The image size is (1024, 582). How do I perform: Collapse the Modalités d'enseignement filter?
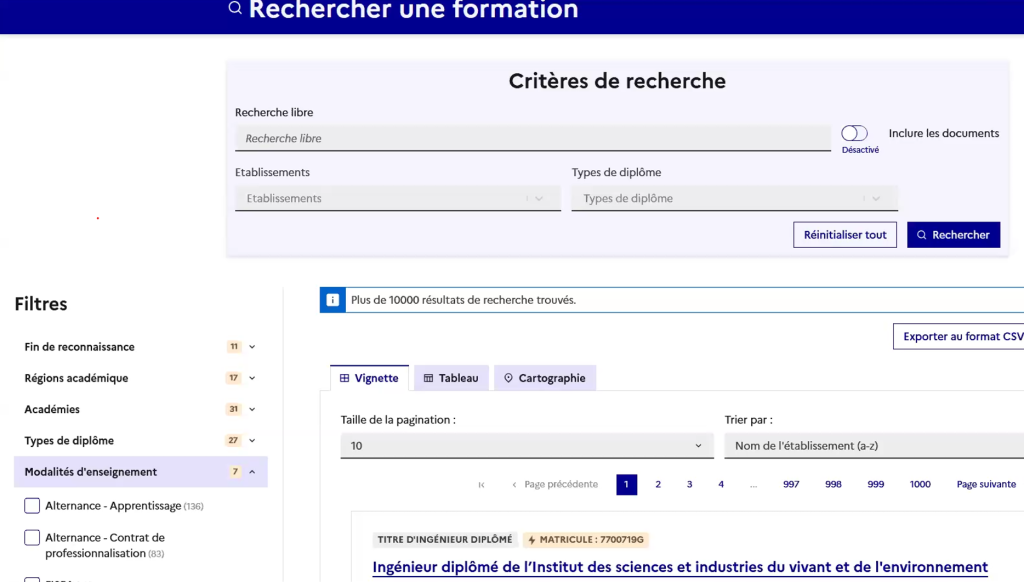140,472
